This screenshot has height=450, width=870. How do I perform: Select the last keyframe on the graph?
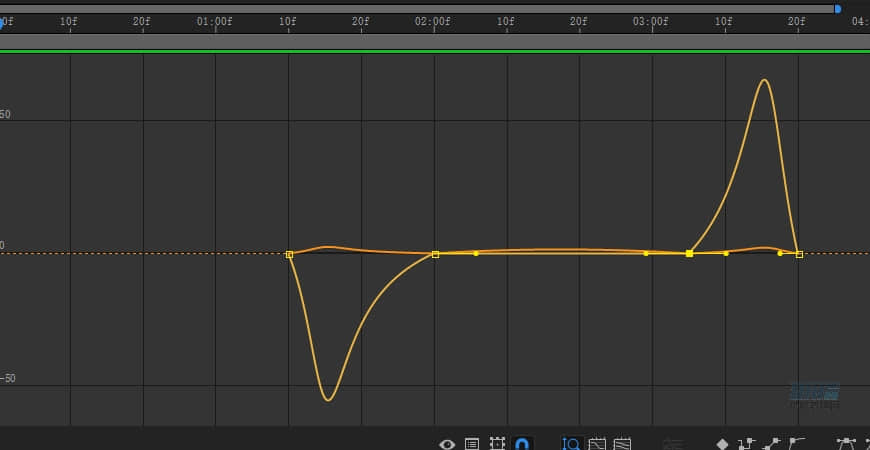coord(799,254)
